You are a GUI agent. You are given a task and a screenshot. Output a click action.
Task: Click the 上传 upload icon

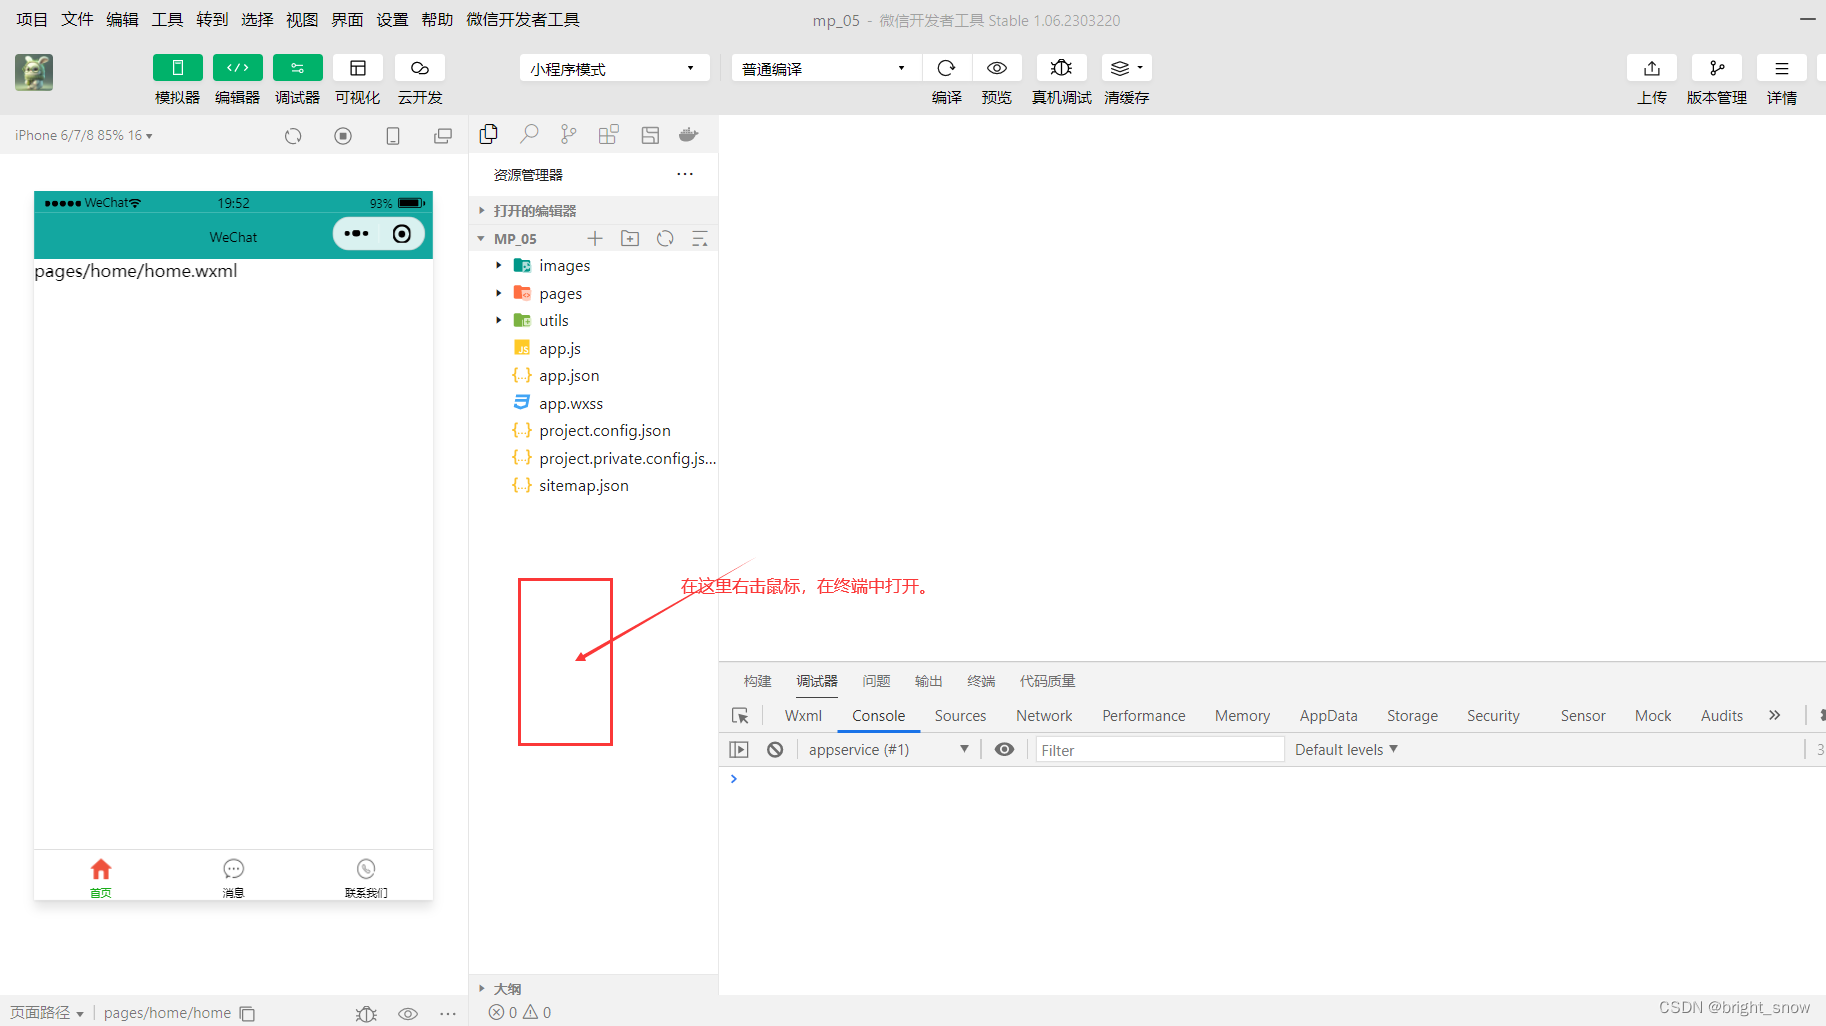pos(1651,67)
